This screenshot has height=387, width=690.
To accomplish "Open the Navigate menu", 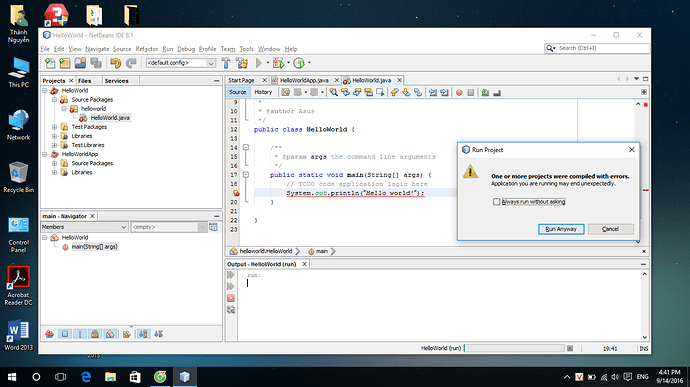I will tap(97, 49).
